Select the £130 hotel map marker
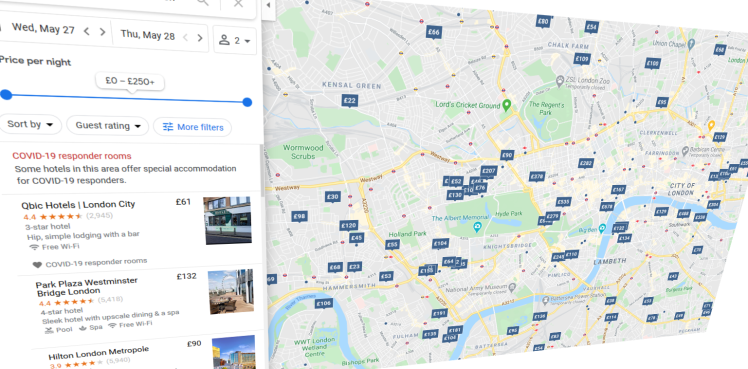 point(455,195)
